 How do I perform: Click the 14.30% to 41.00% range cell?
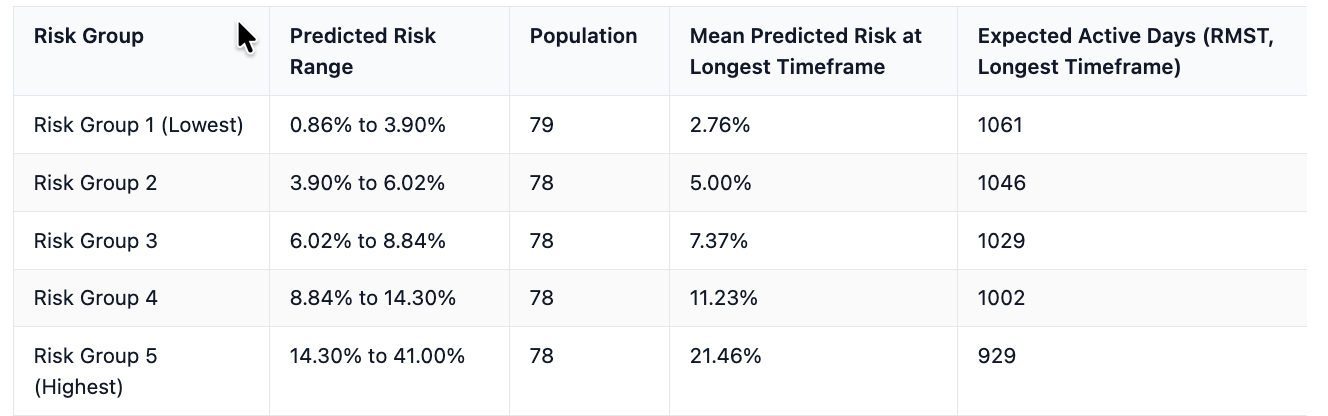pyautogui.click(x=377, y=356)
